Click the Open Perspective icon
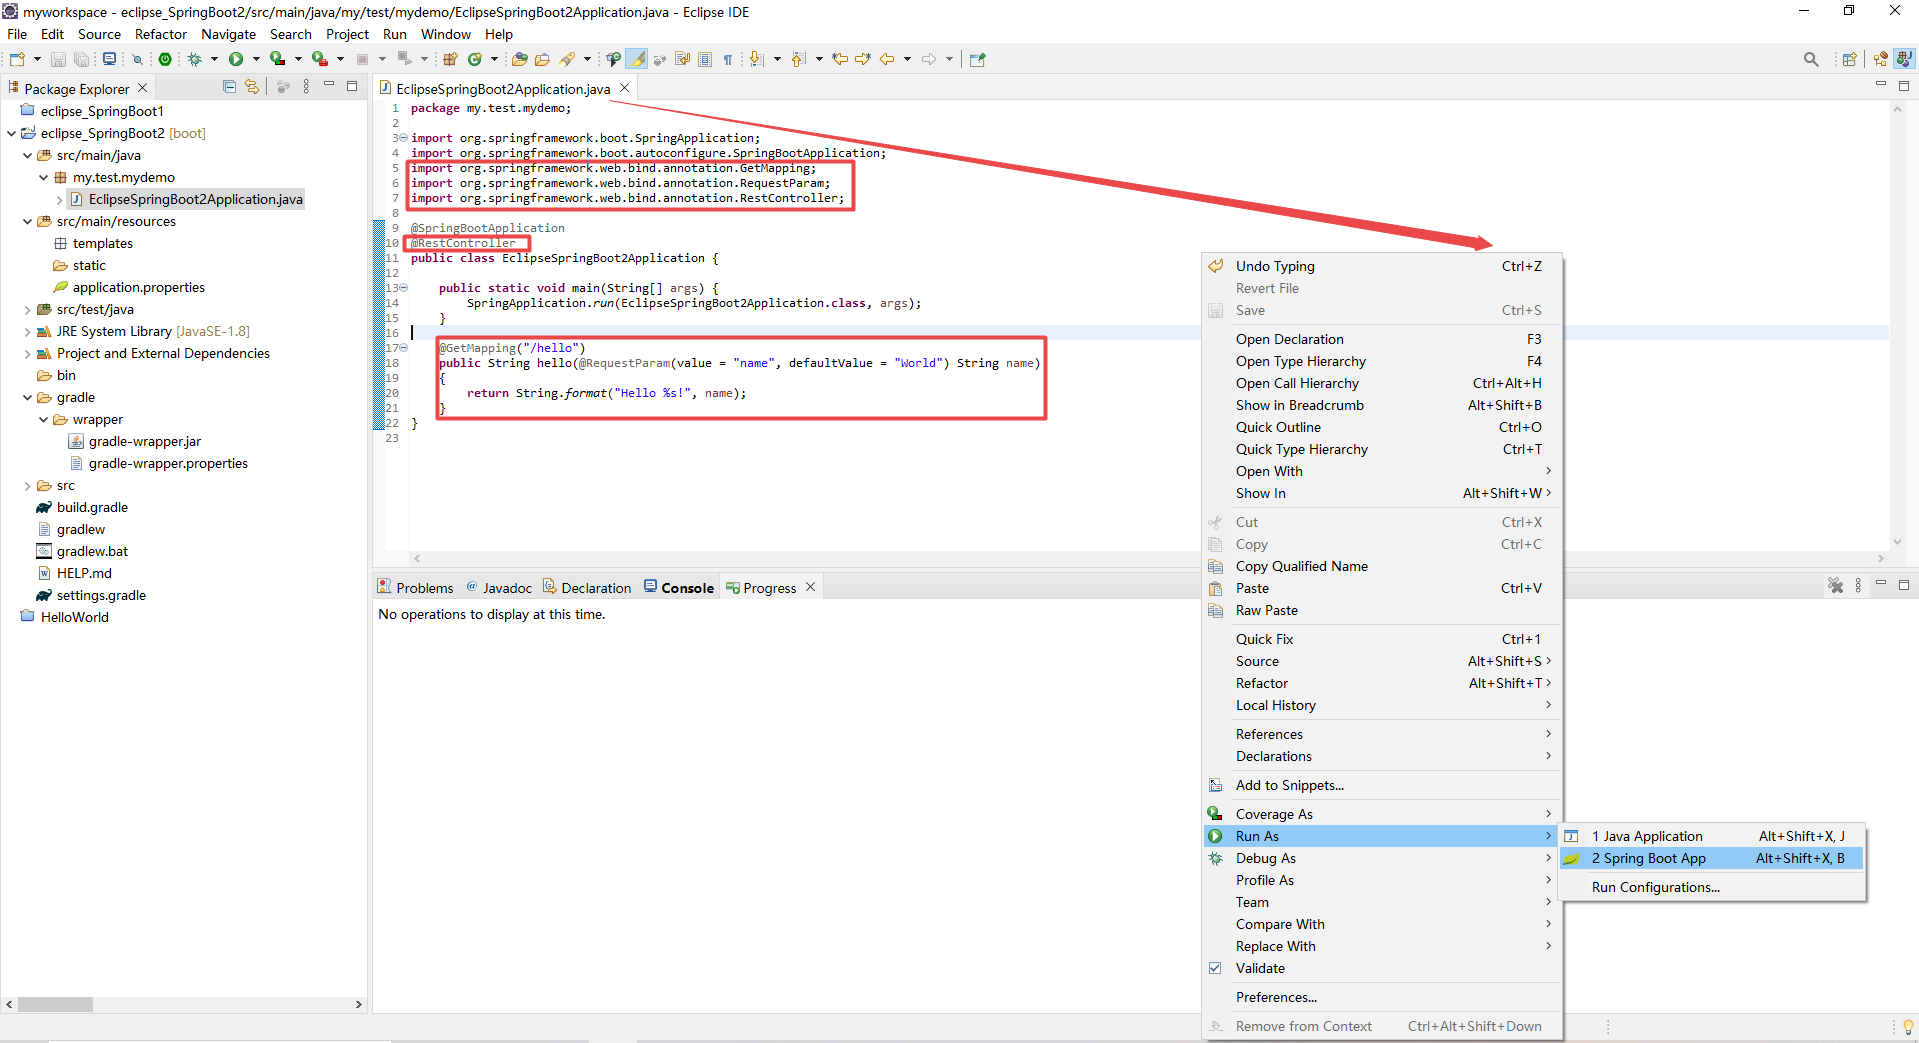 click(x=1850, y=59)
